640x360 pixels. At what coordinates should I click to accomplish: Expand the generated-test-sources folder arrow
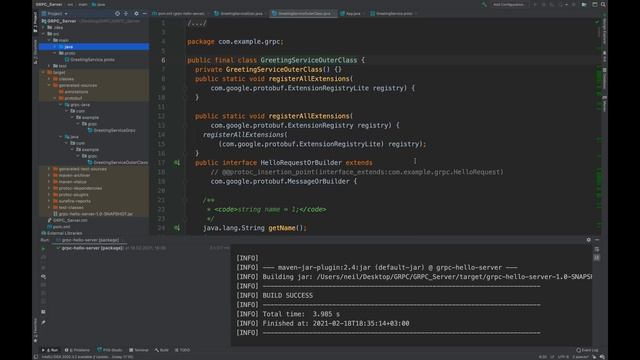(x=49, y=169)
